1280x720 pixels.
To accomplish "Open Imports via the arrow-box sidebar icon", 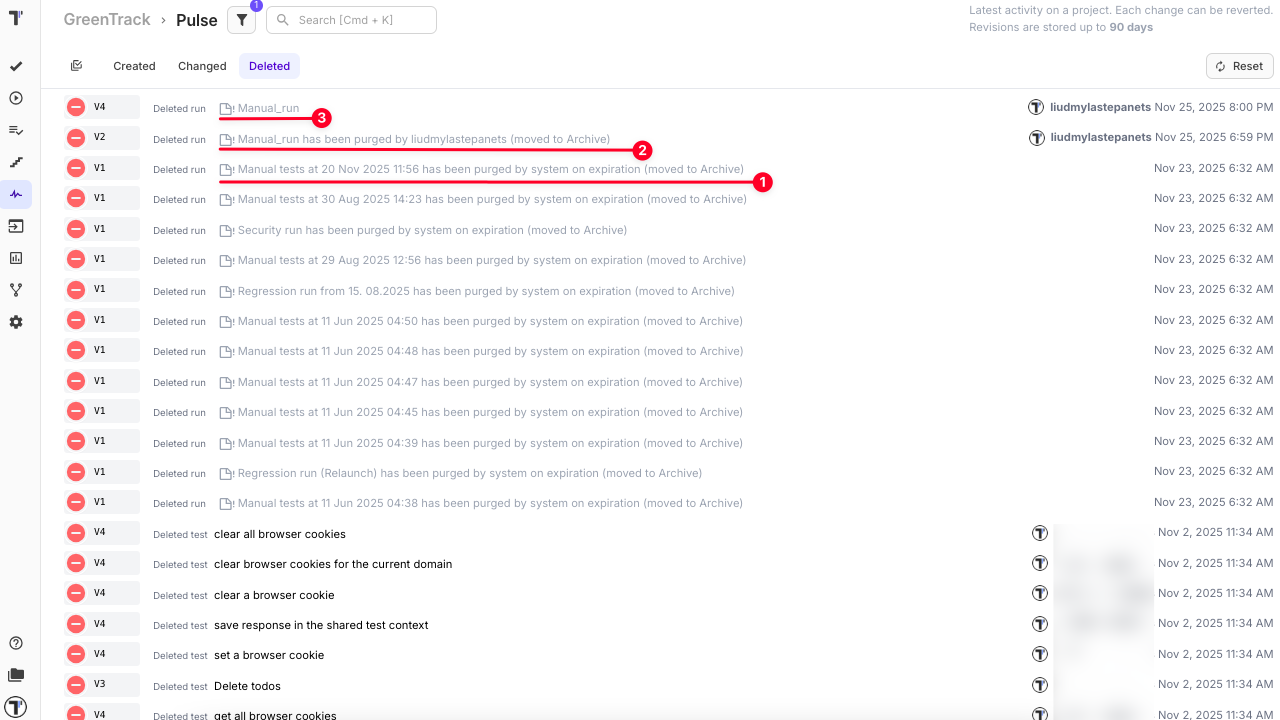I will point(16,226).
